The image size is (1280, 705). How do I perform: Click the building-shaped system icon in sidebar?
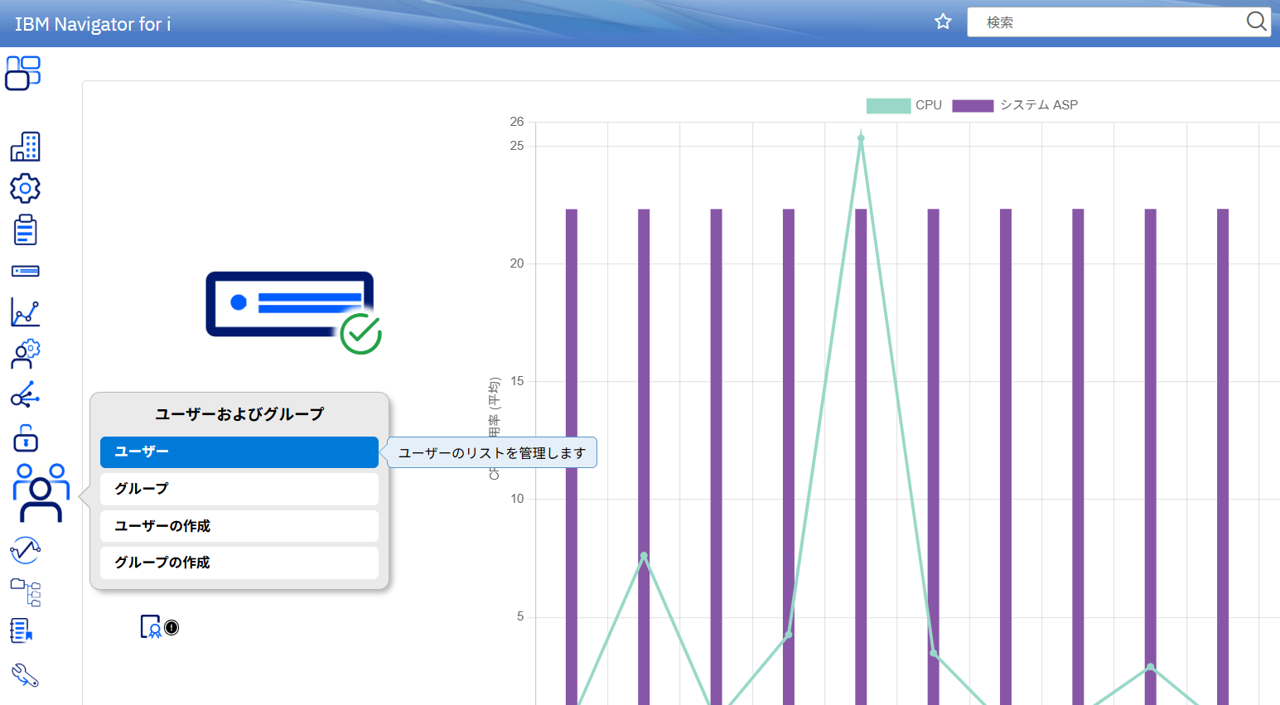[x=25, y=147]
